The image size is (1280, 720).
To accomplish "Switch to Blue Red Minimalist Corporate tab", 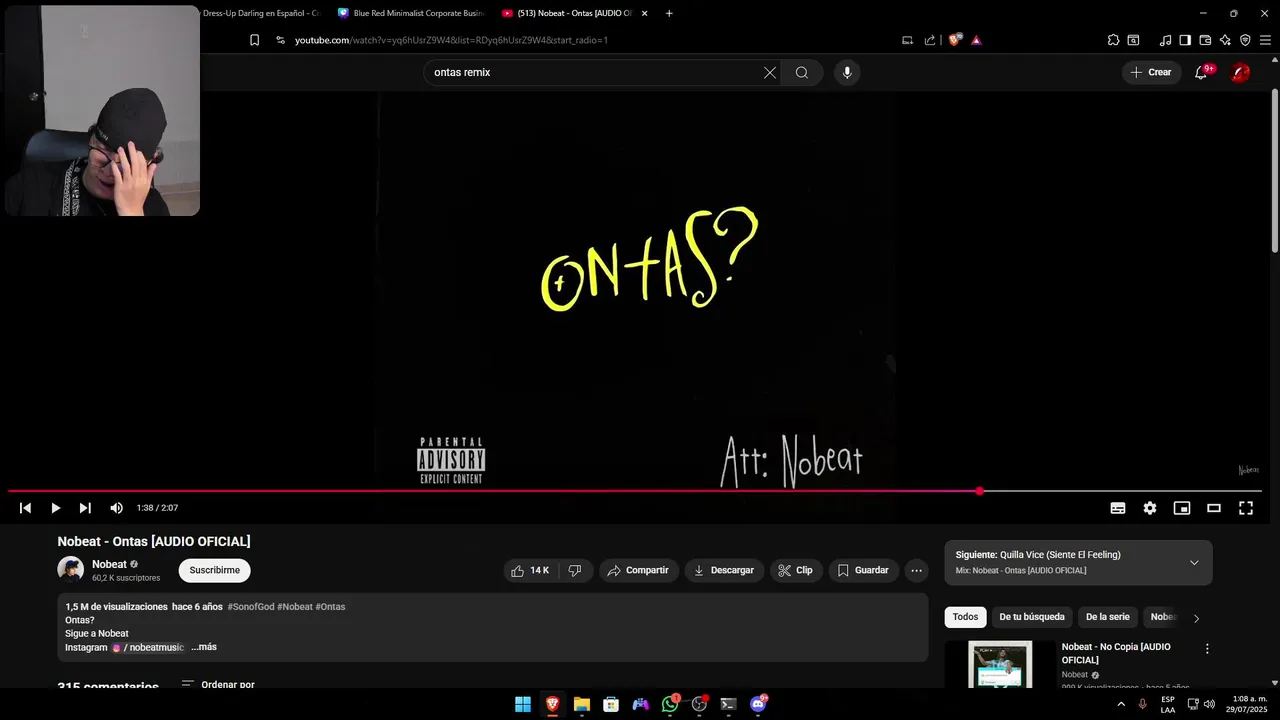I will tap(410, 13).
